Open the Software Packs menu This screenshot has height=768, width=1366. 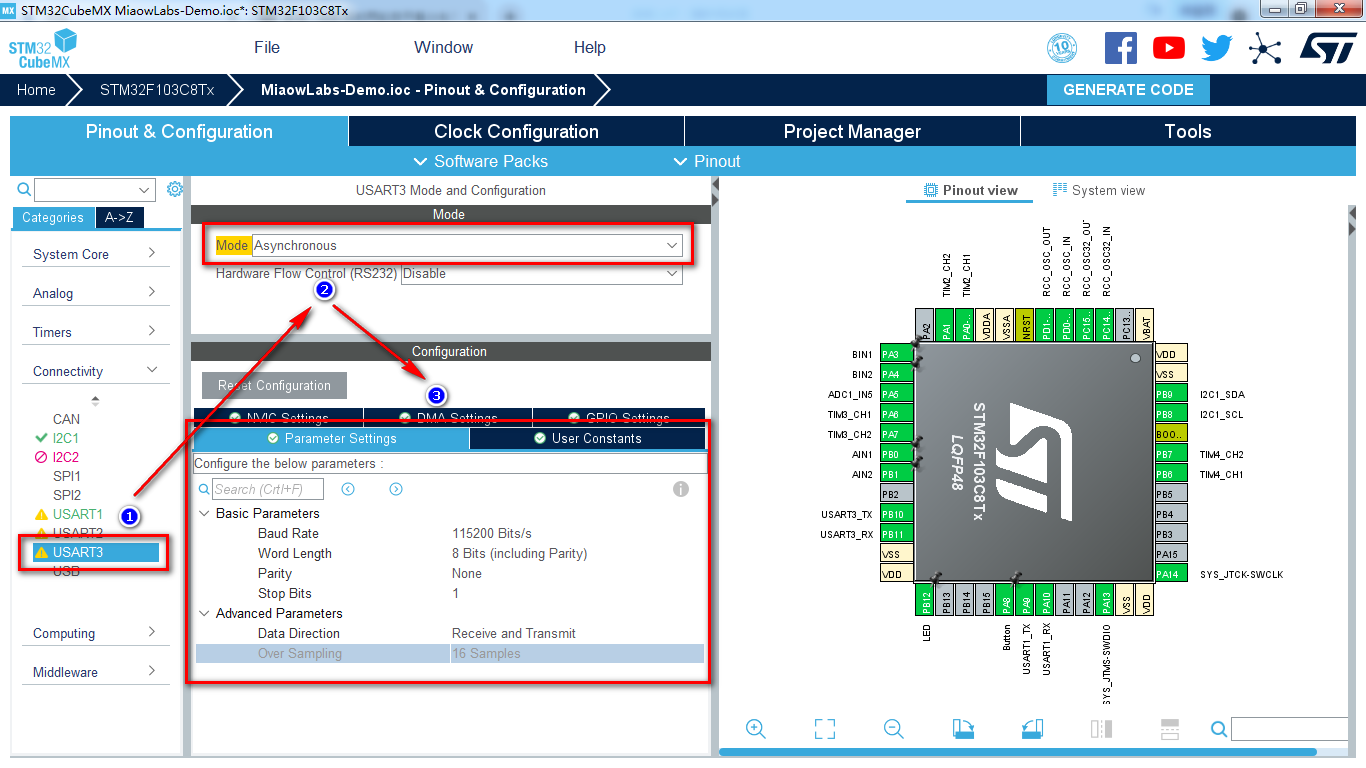point(480,161)
